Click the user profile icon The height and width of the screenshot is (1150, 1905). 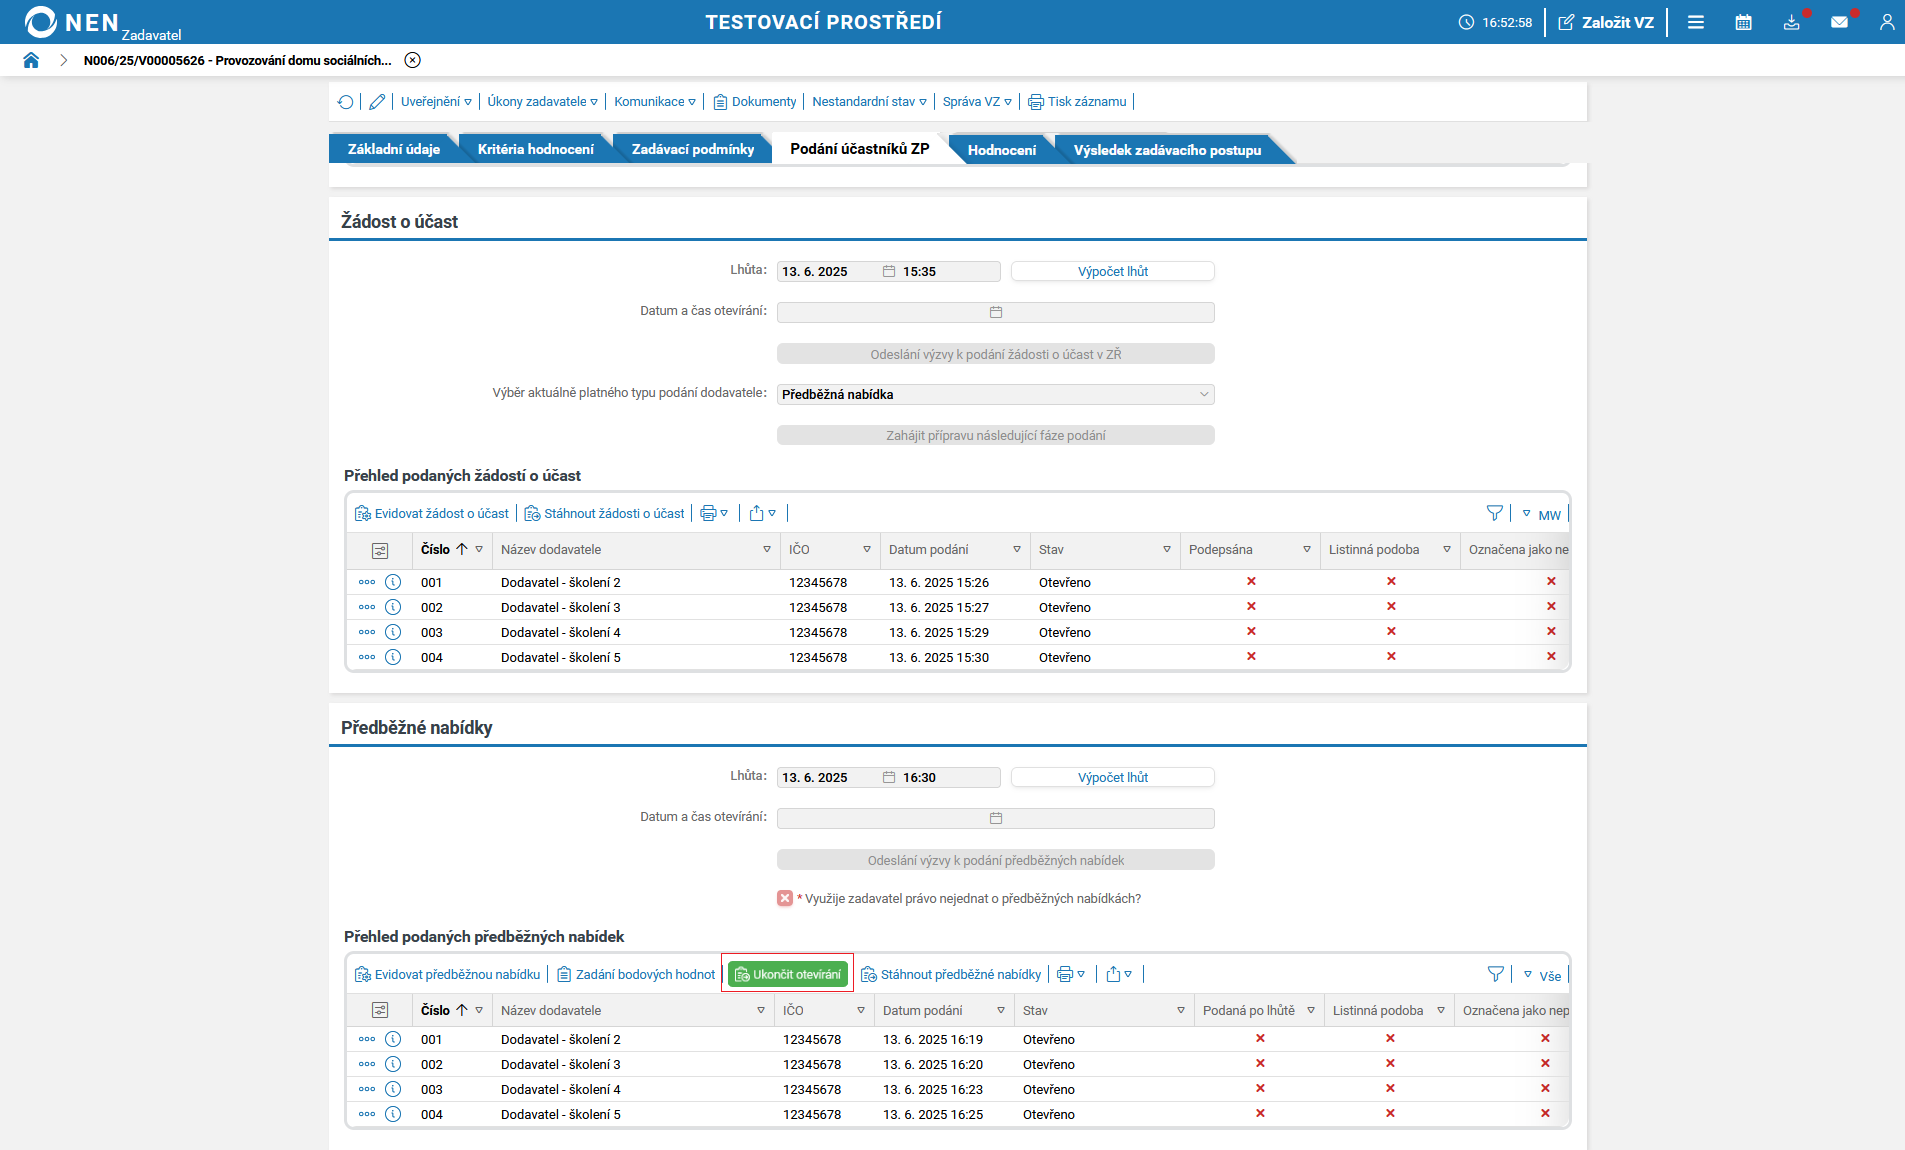point(1886,22)
